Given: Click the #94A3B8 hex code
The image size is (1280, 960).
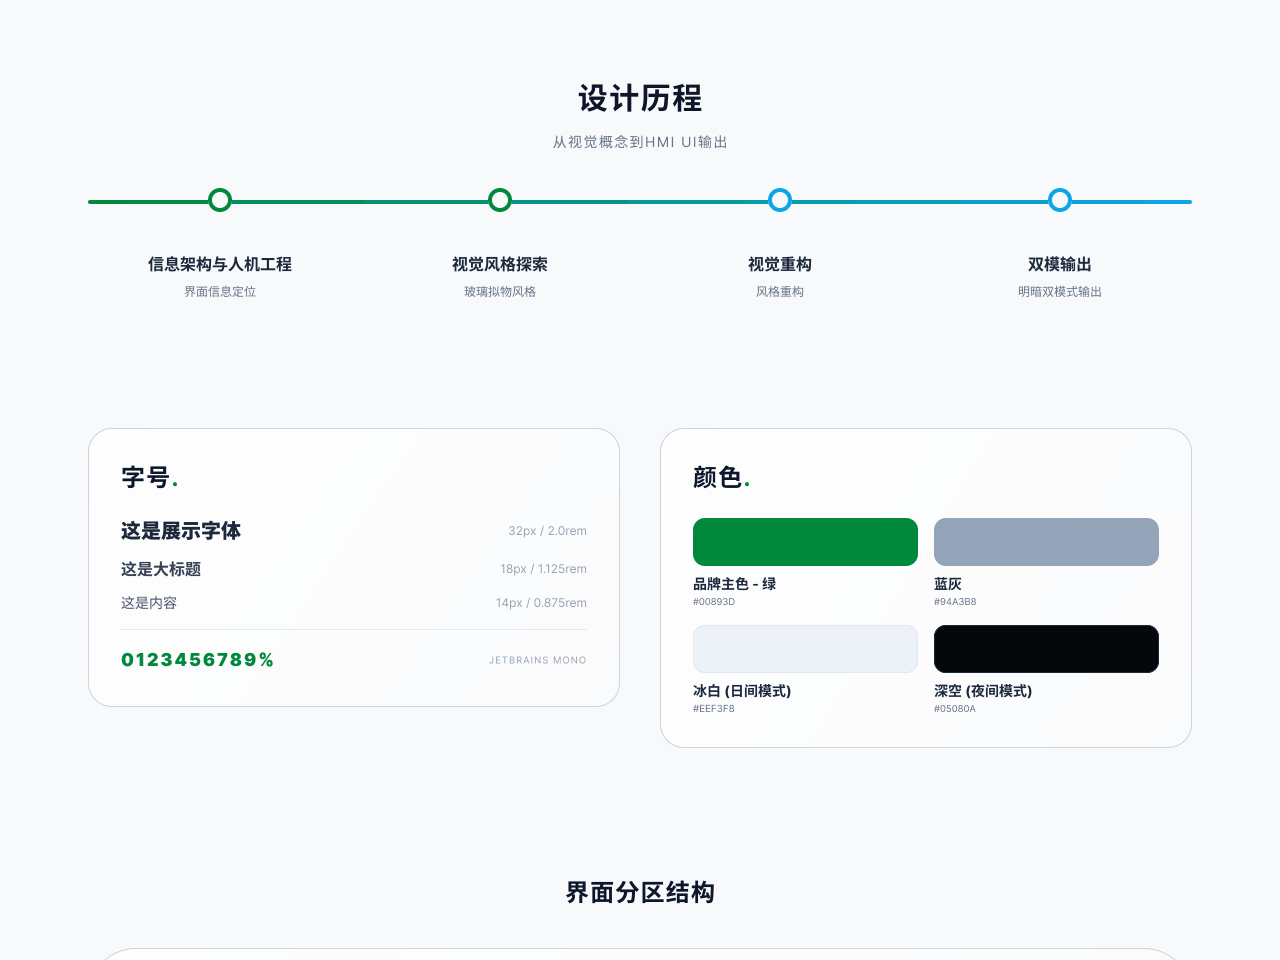Looking at the screenshot, I should tap(955, 602).
